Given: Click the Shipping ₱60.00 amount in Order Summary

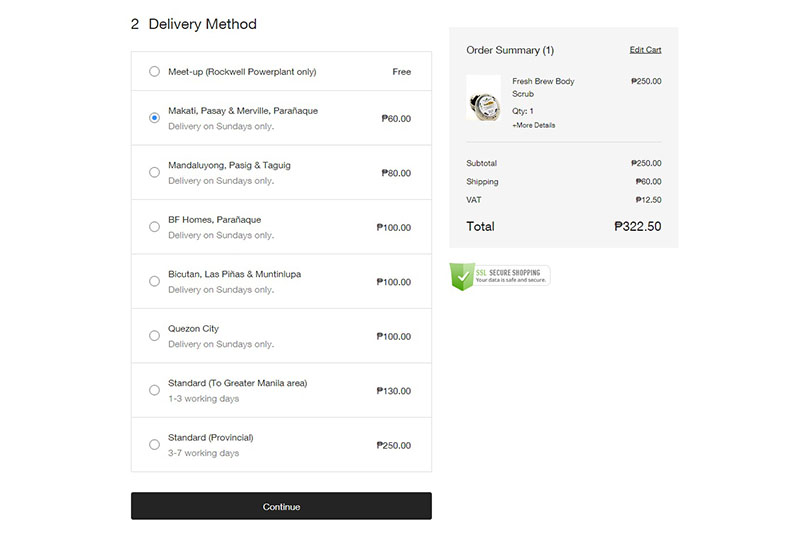Looking at the screenshot, I should tap(648, 182).
